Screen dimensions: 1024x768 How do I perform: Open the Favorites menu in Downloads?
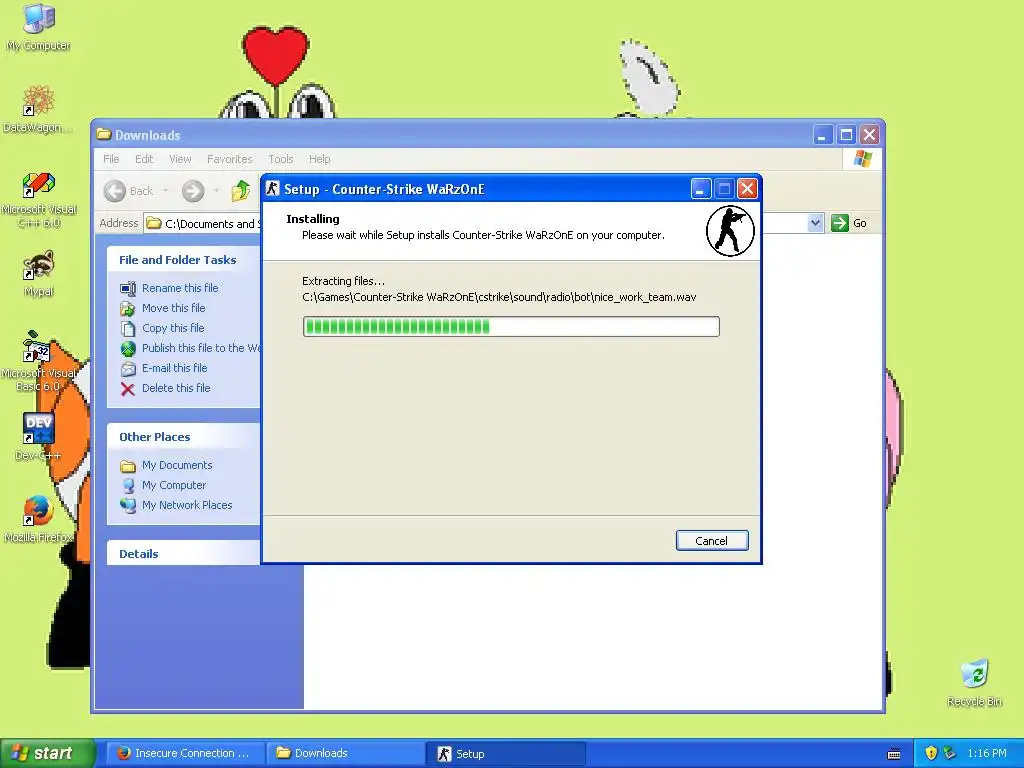click(x=229, y=159)
